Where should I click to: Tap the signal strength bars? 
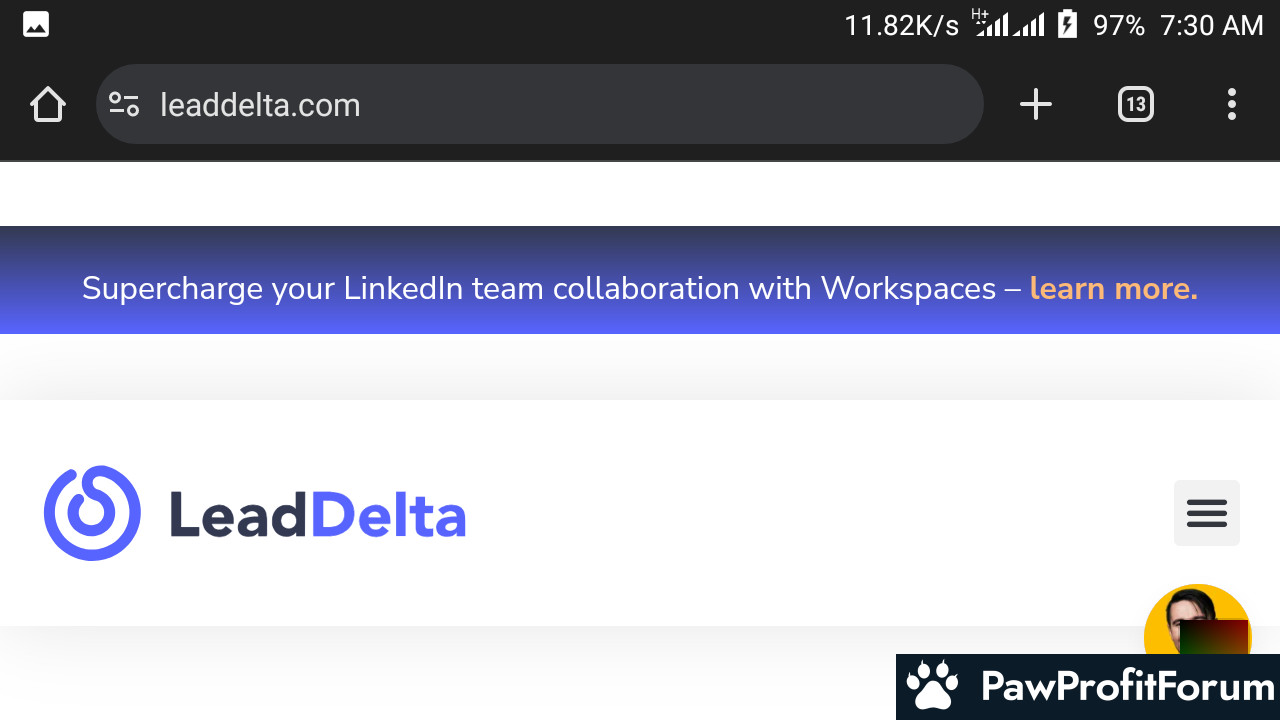(1009, 24)
